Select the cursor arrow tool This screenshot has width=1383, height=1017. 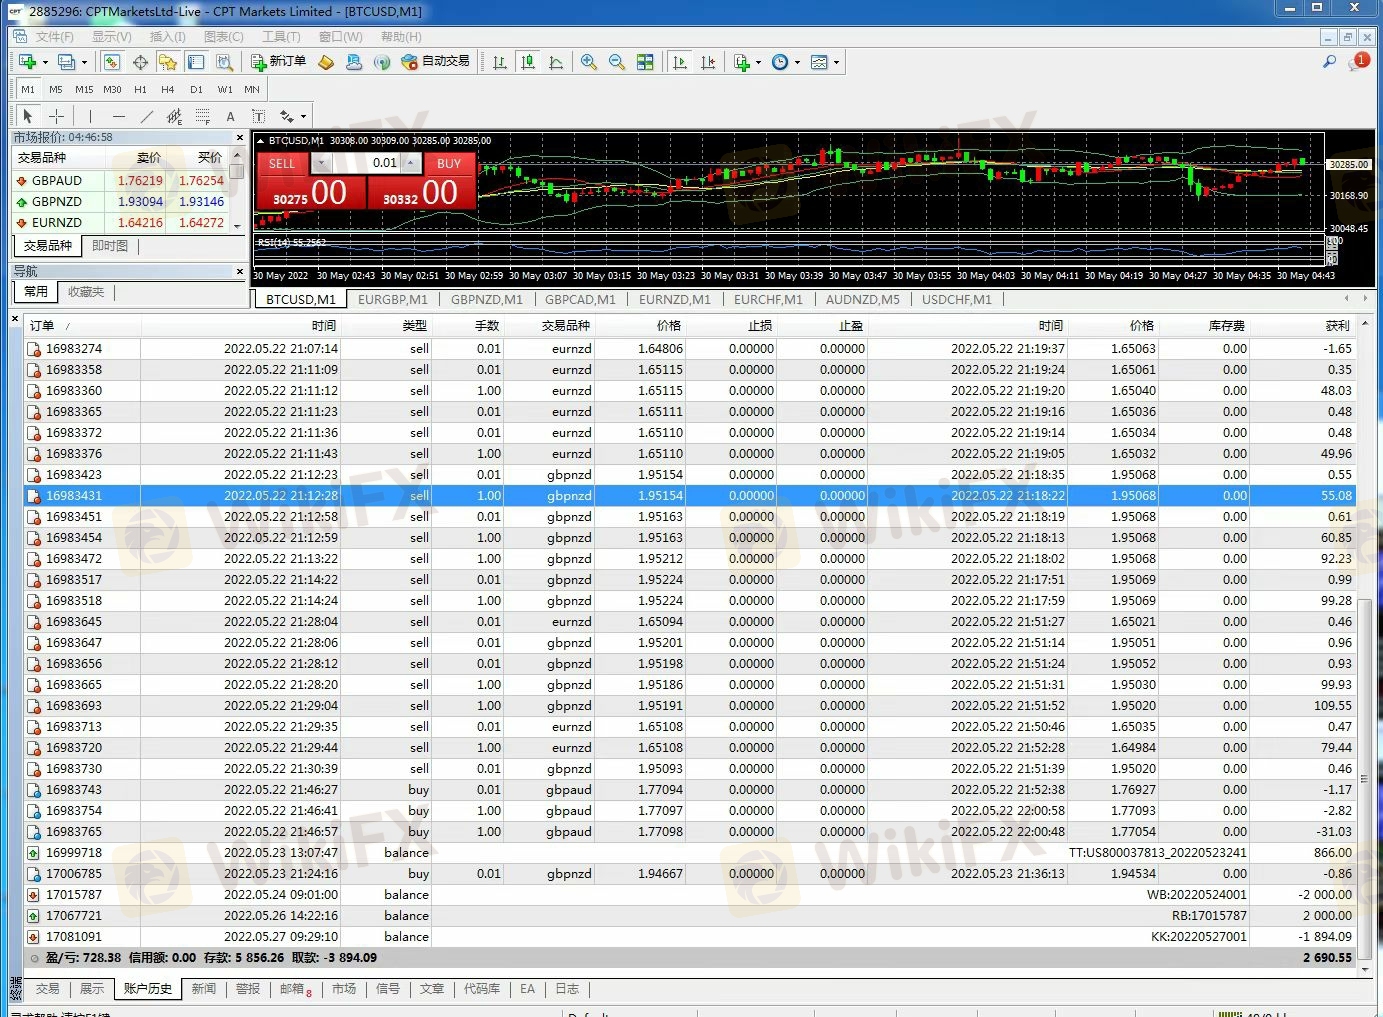[x=28, y=116]
